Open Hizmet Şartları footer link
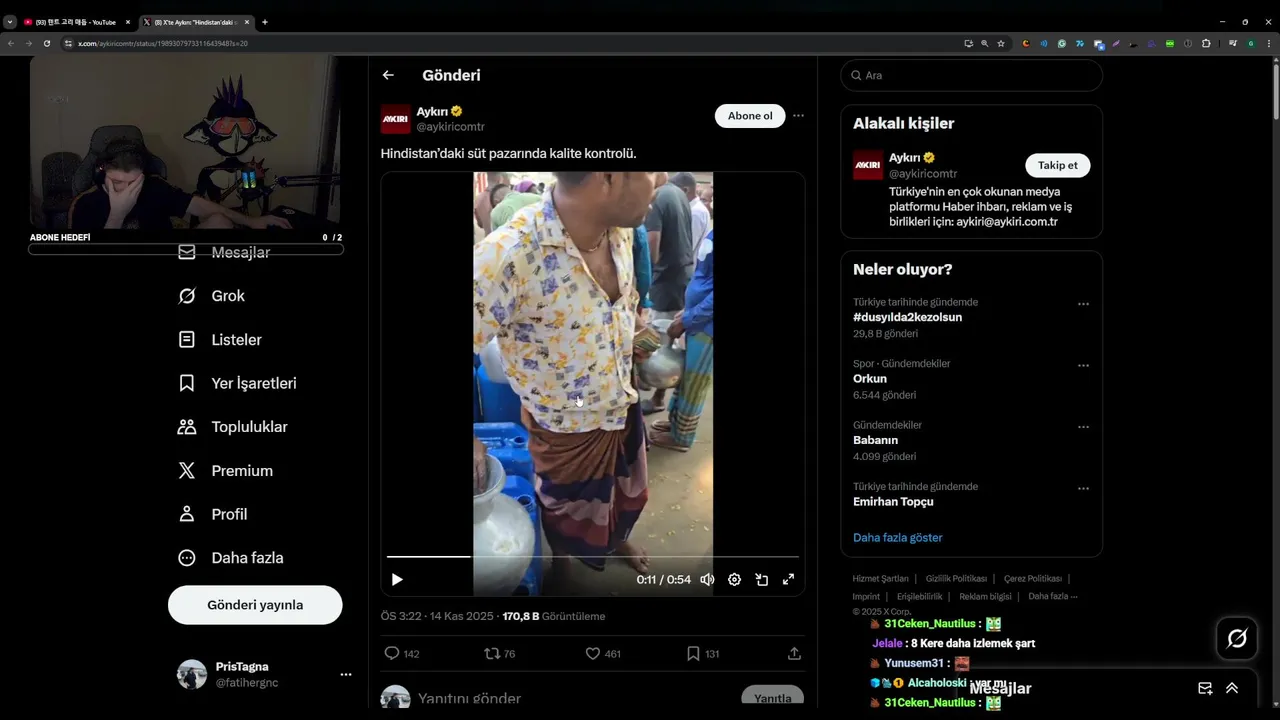 pos(880,579)
